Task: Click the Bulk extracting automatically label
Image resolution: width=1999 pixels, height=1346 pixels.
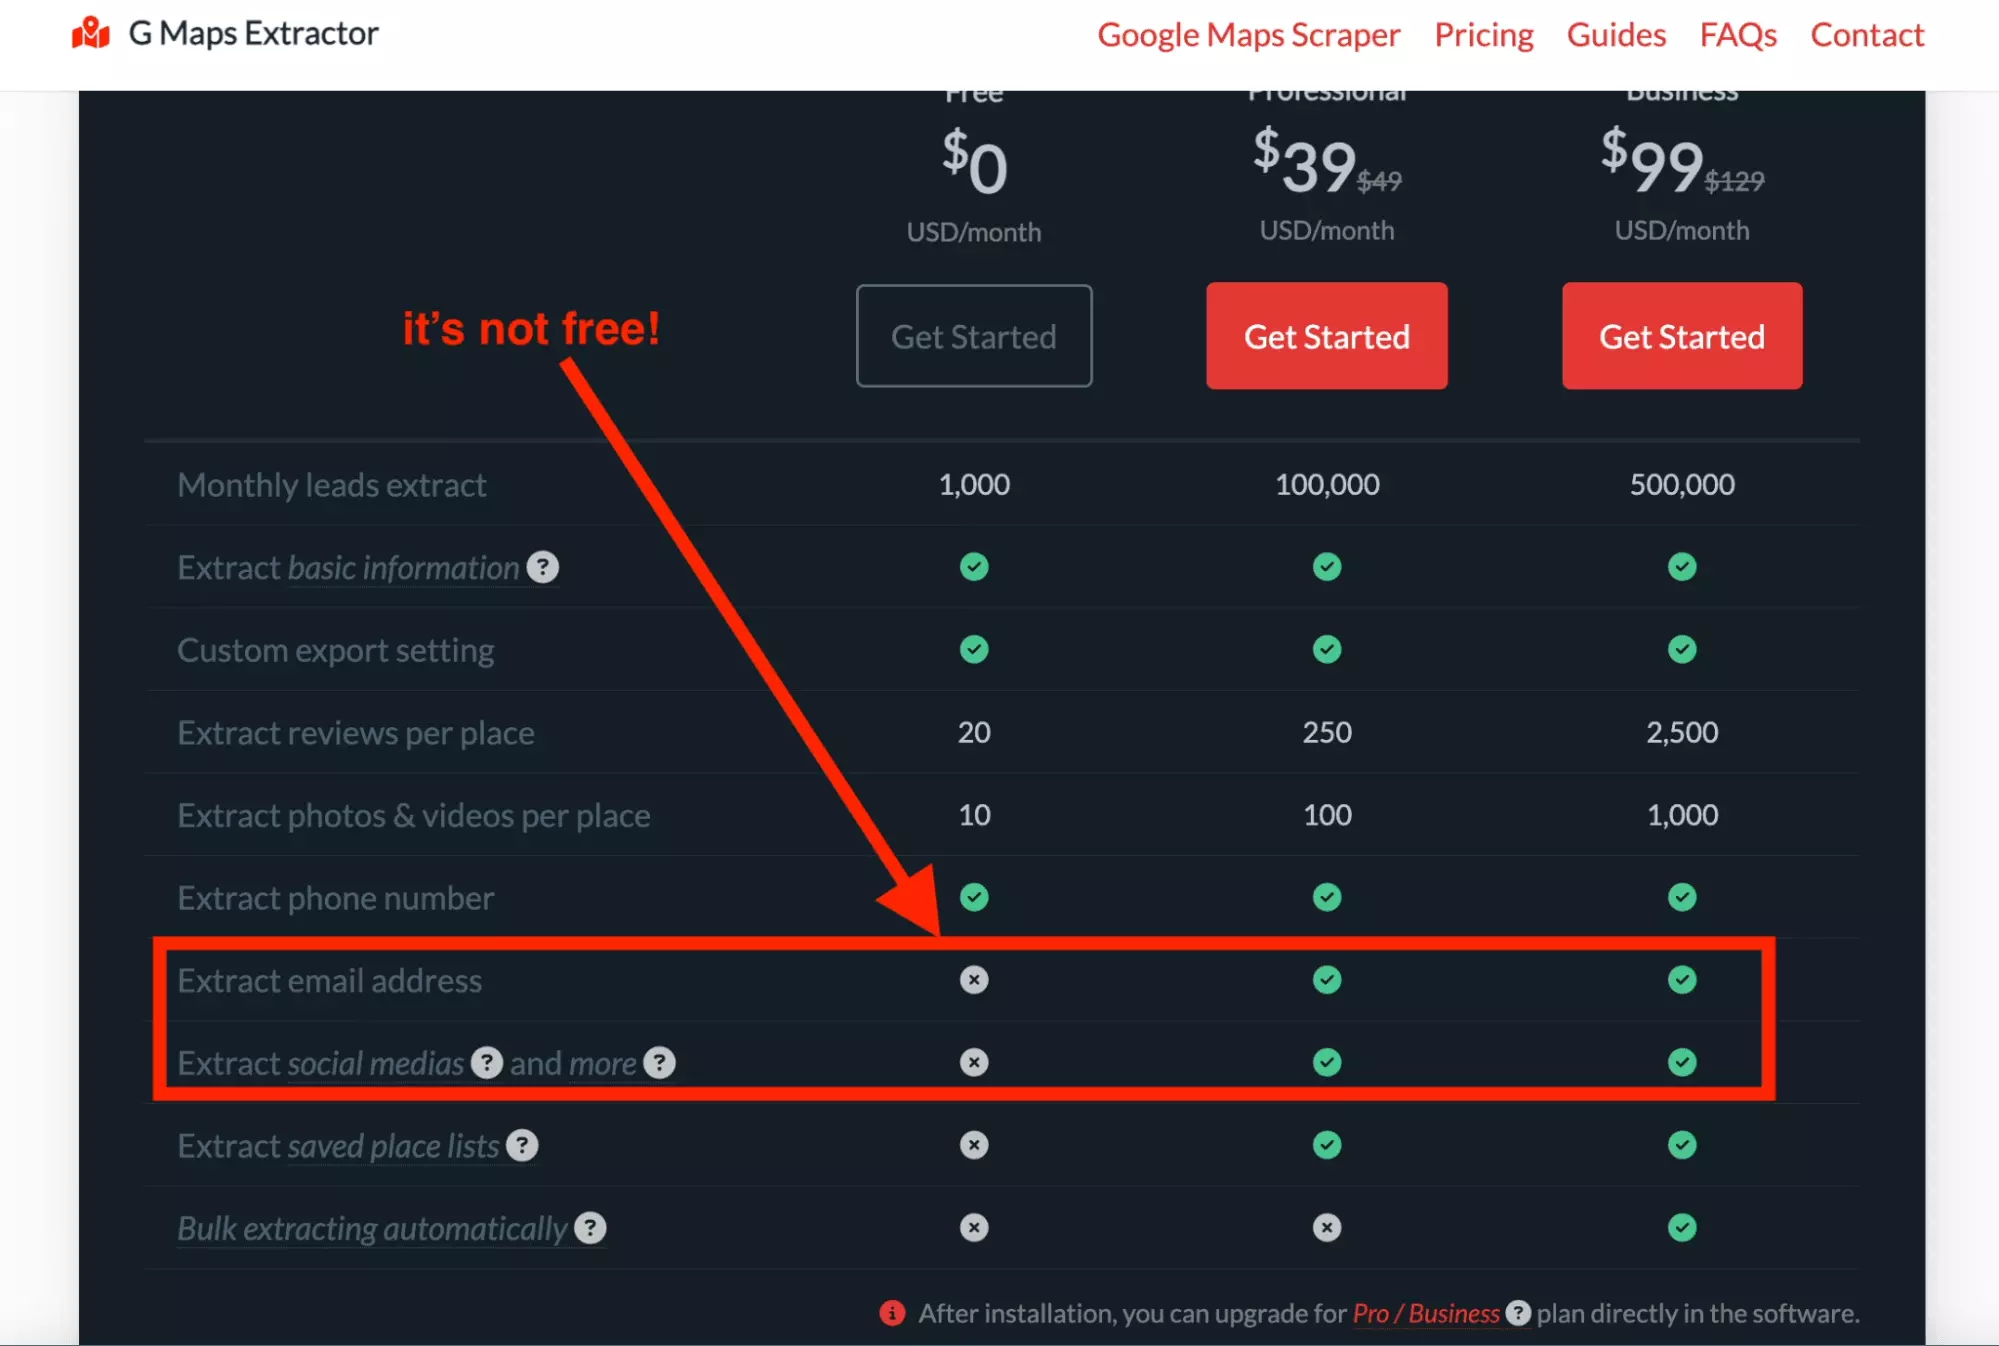Action: click(372, 1228)
